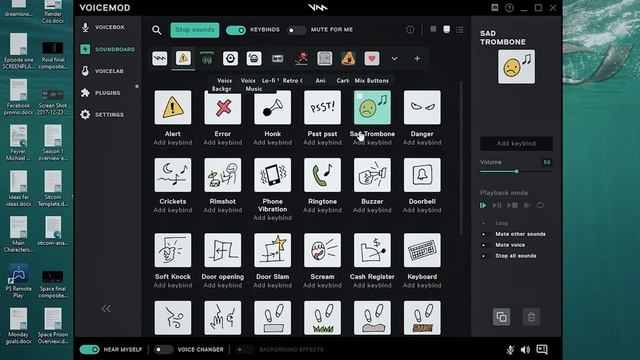Click the info icon in the toolbar
The width and height of the screenshot is (640, 360).
pos(410,30)
